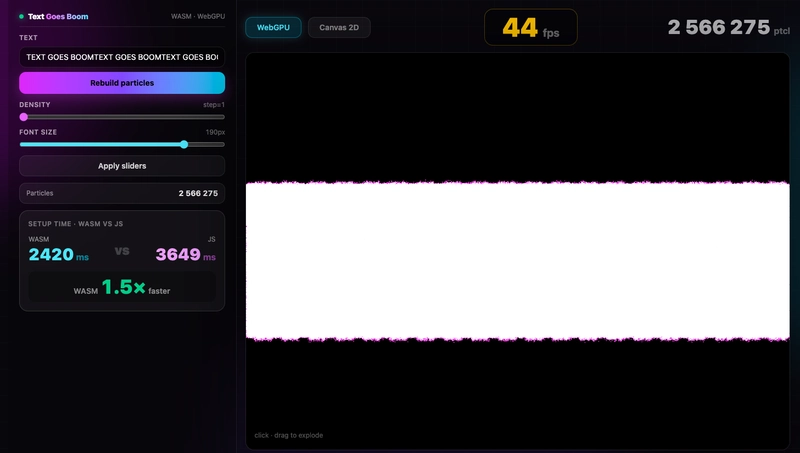Click the JS 3649 ms timing value

185,255
